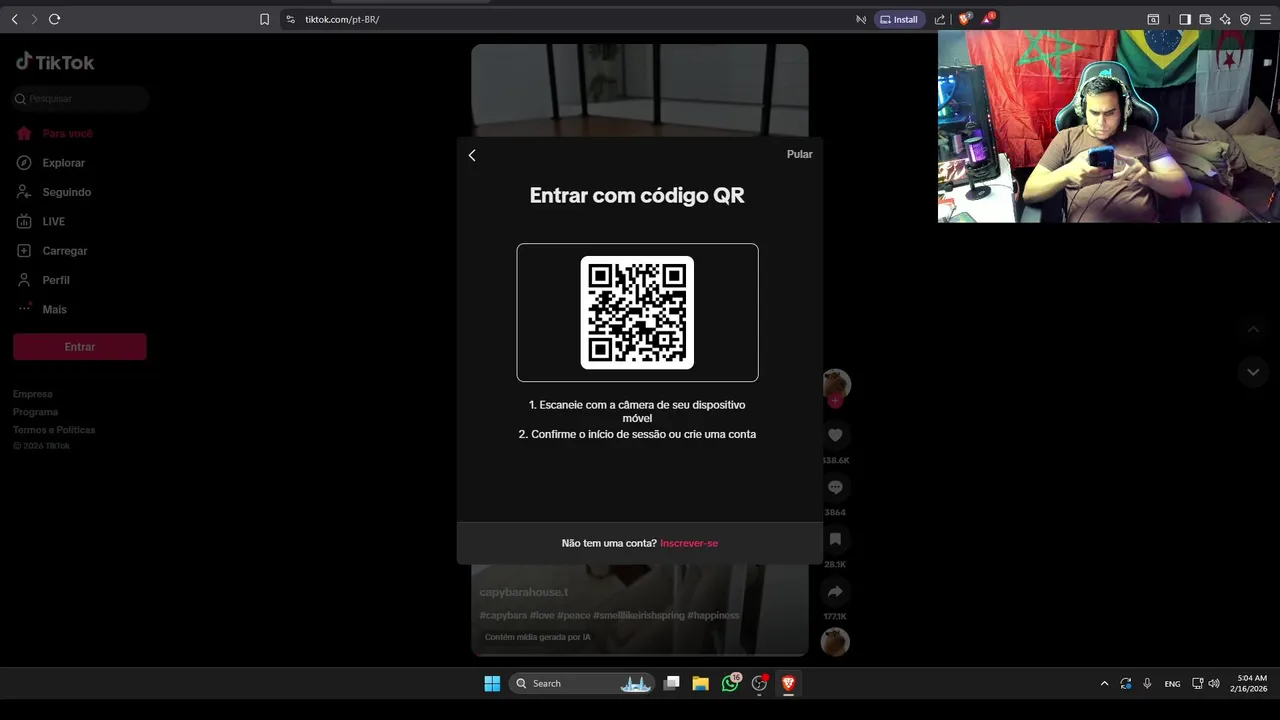Save the video with the bookmark icon

tap(835, 539)
